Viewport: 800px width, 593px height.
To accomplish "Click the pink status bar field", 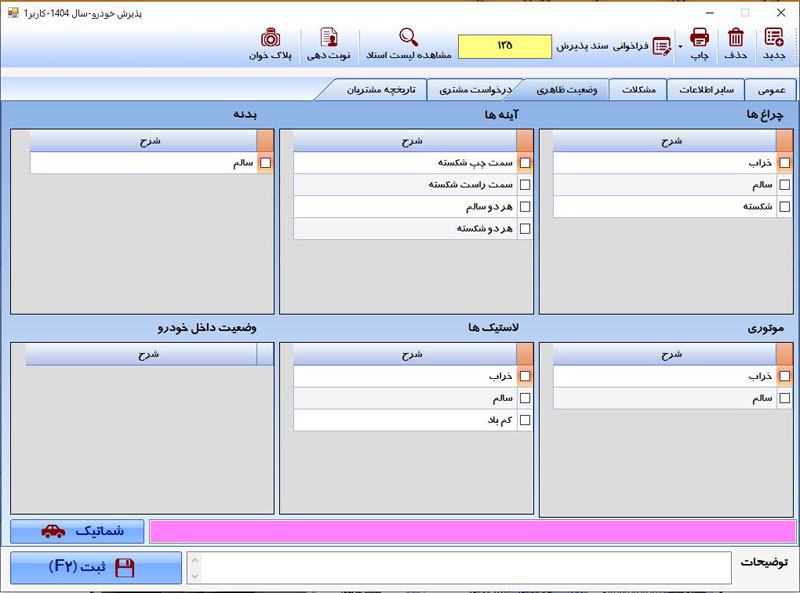I will (x=472, y=532).
